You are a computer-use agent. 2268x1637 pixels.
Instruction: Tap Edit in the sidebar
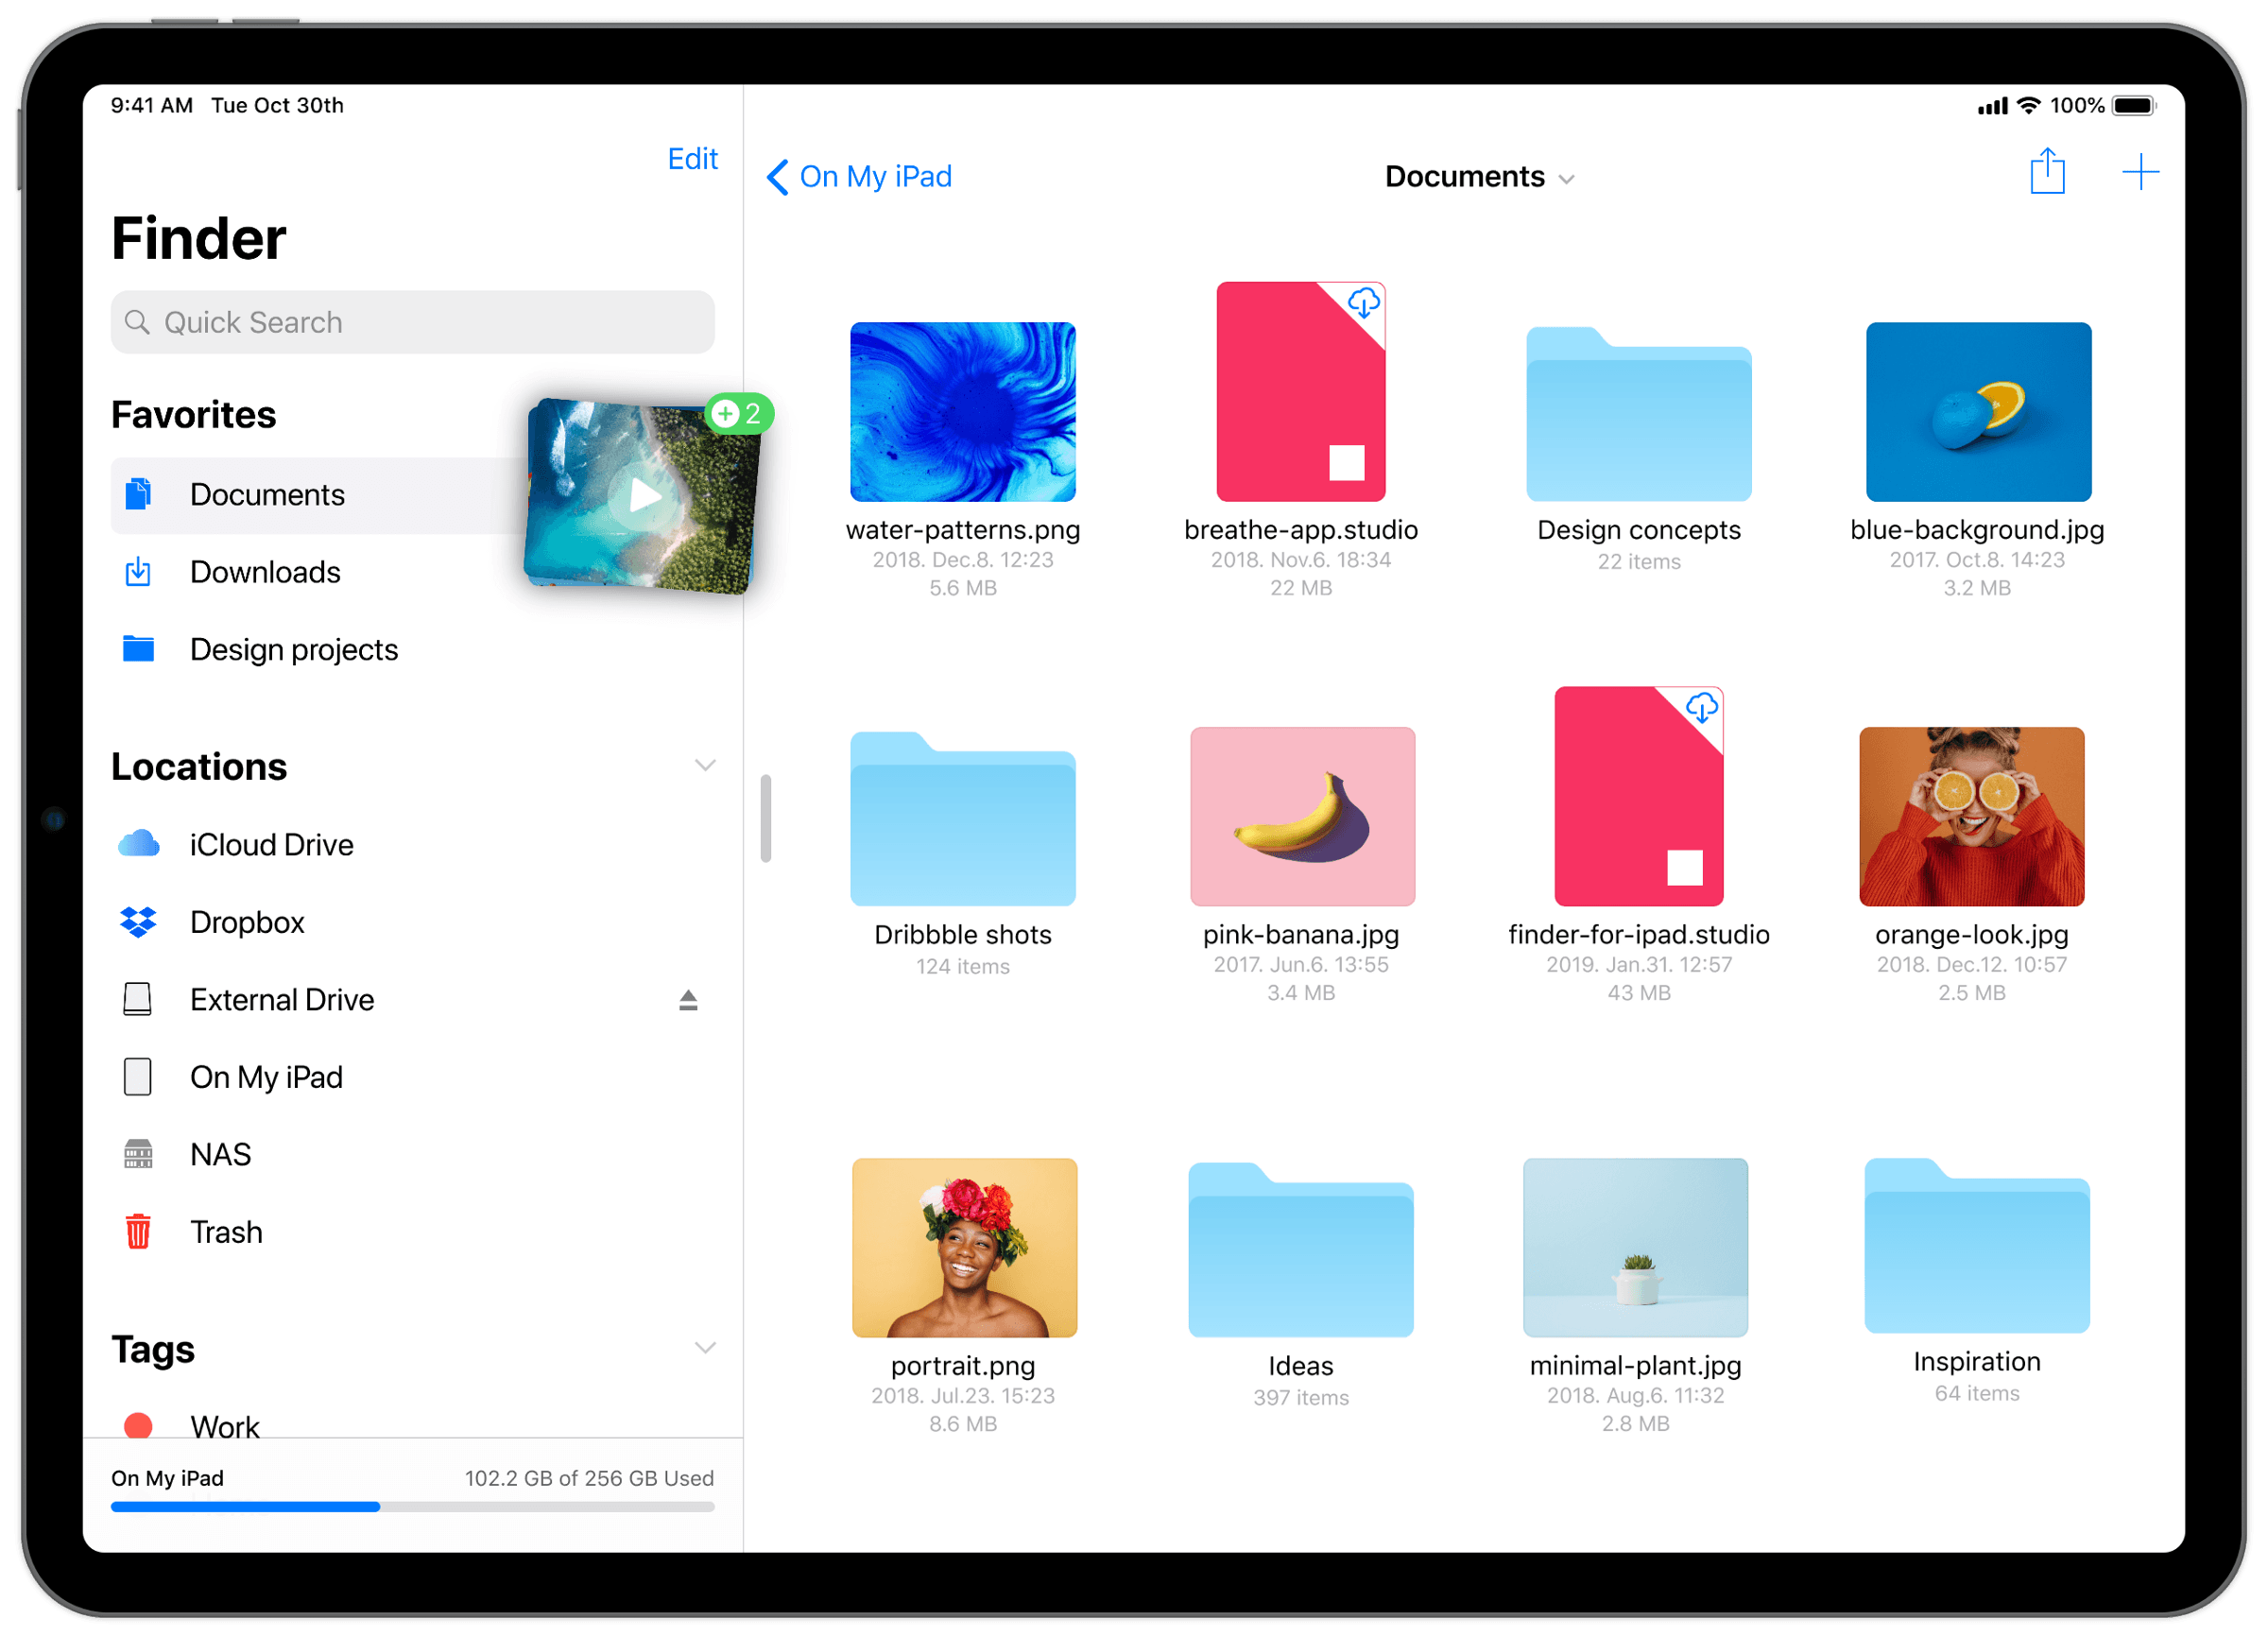pos(692,159)
